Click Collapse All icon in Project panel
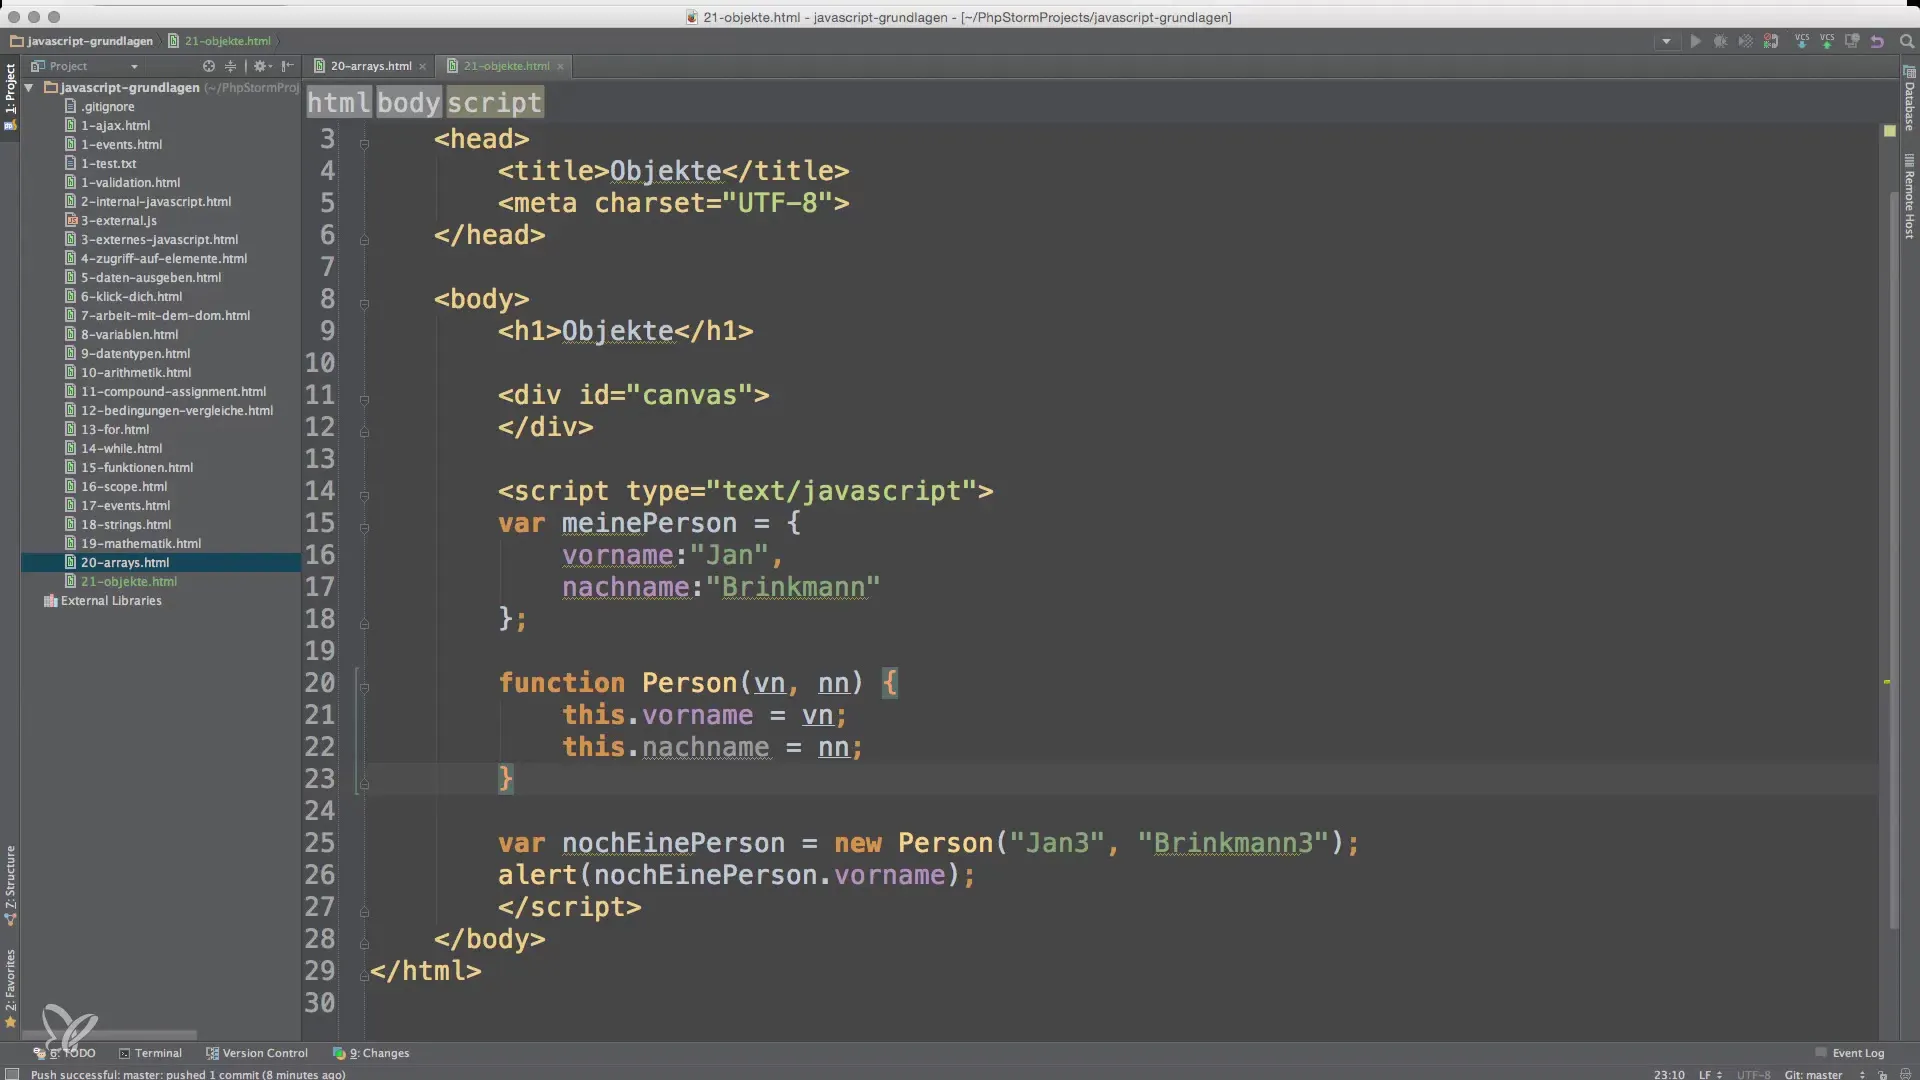The height and width of the screenshot is (1080, 1920). pyautogui.click(x=230, y=66)
